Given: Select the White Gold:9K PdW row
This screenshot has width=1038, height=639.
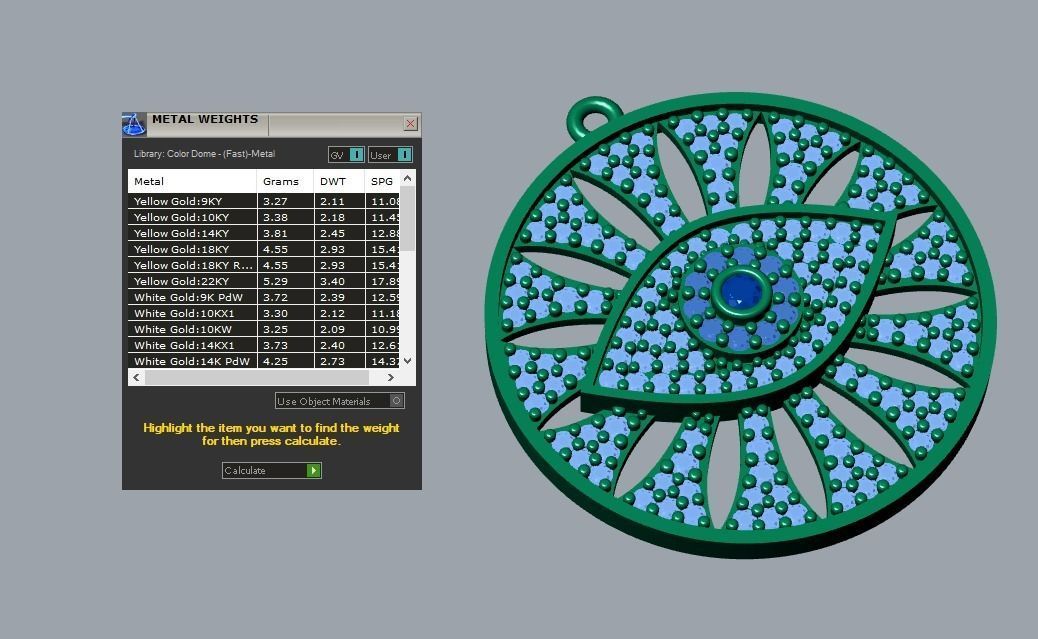Looking at the screenshot, I should coord(263,297).
